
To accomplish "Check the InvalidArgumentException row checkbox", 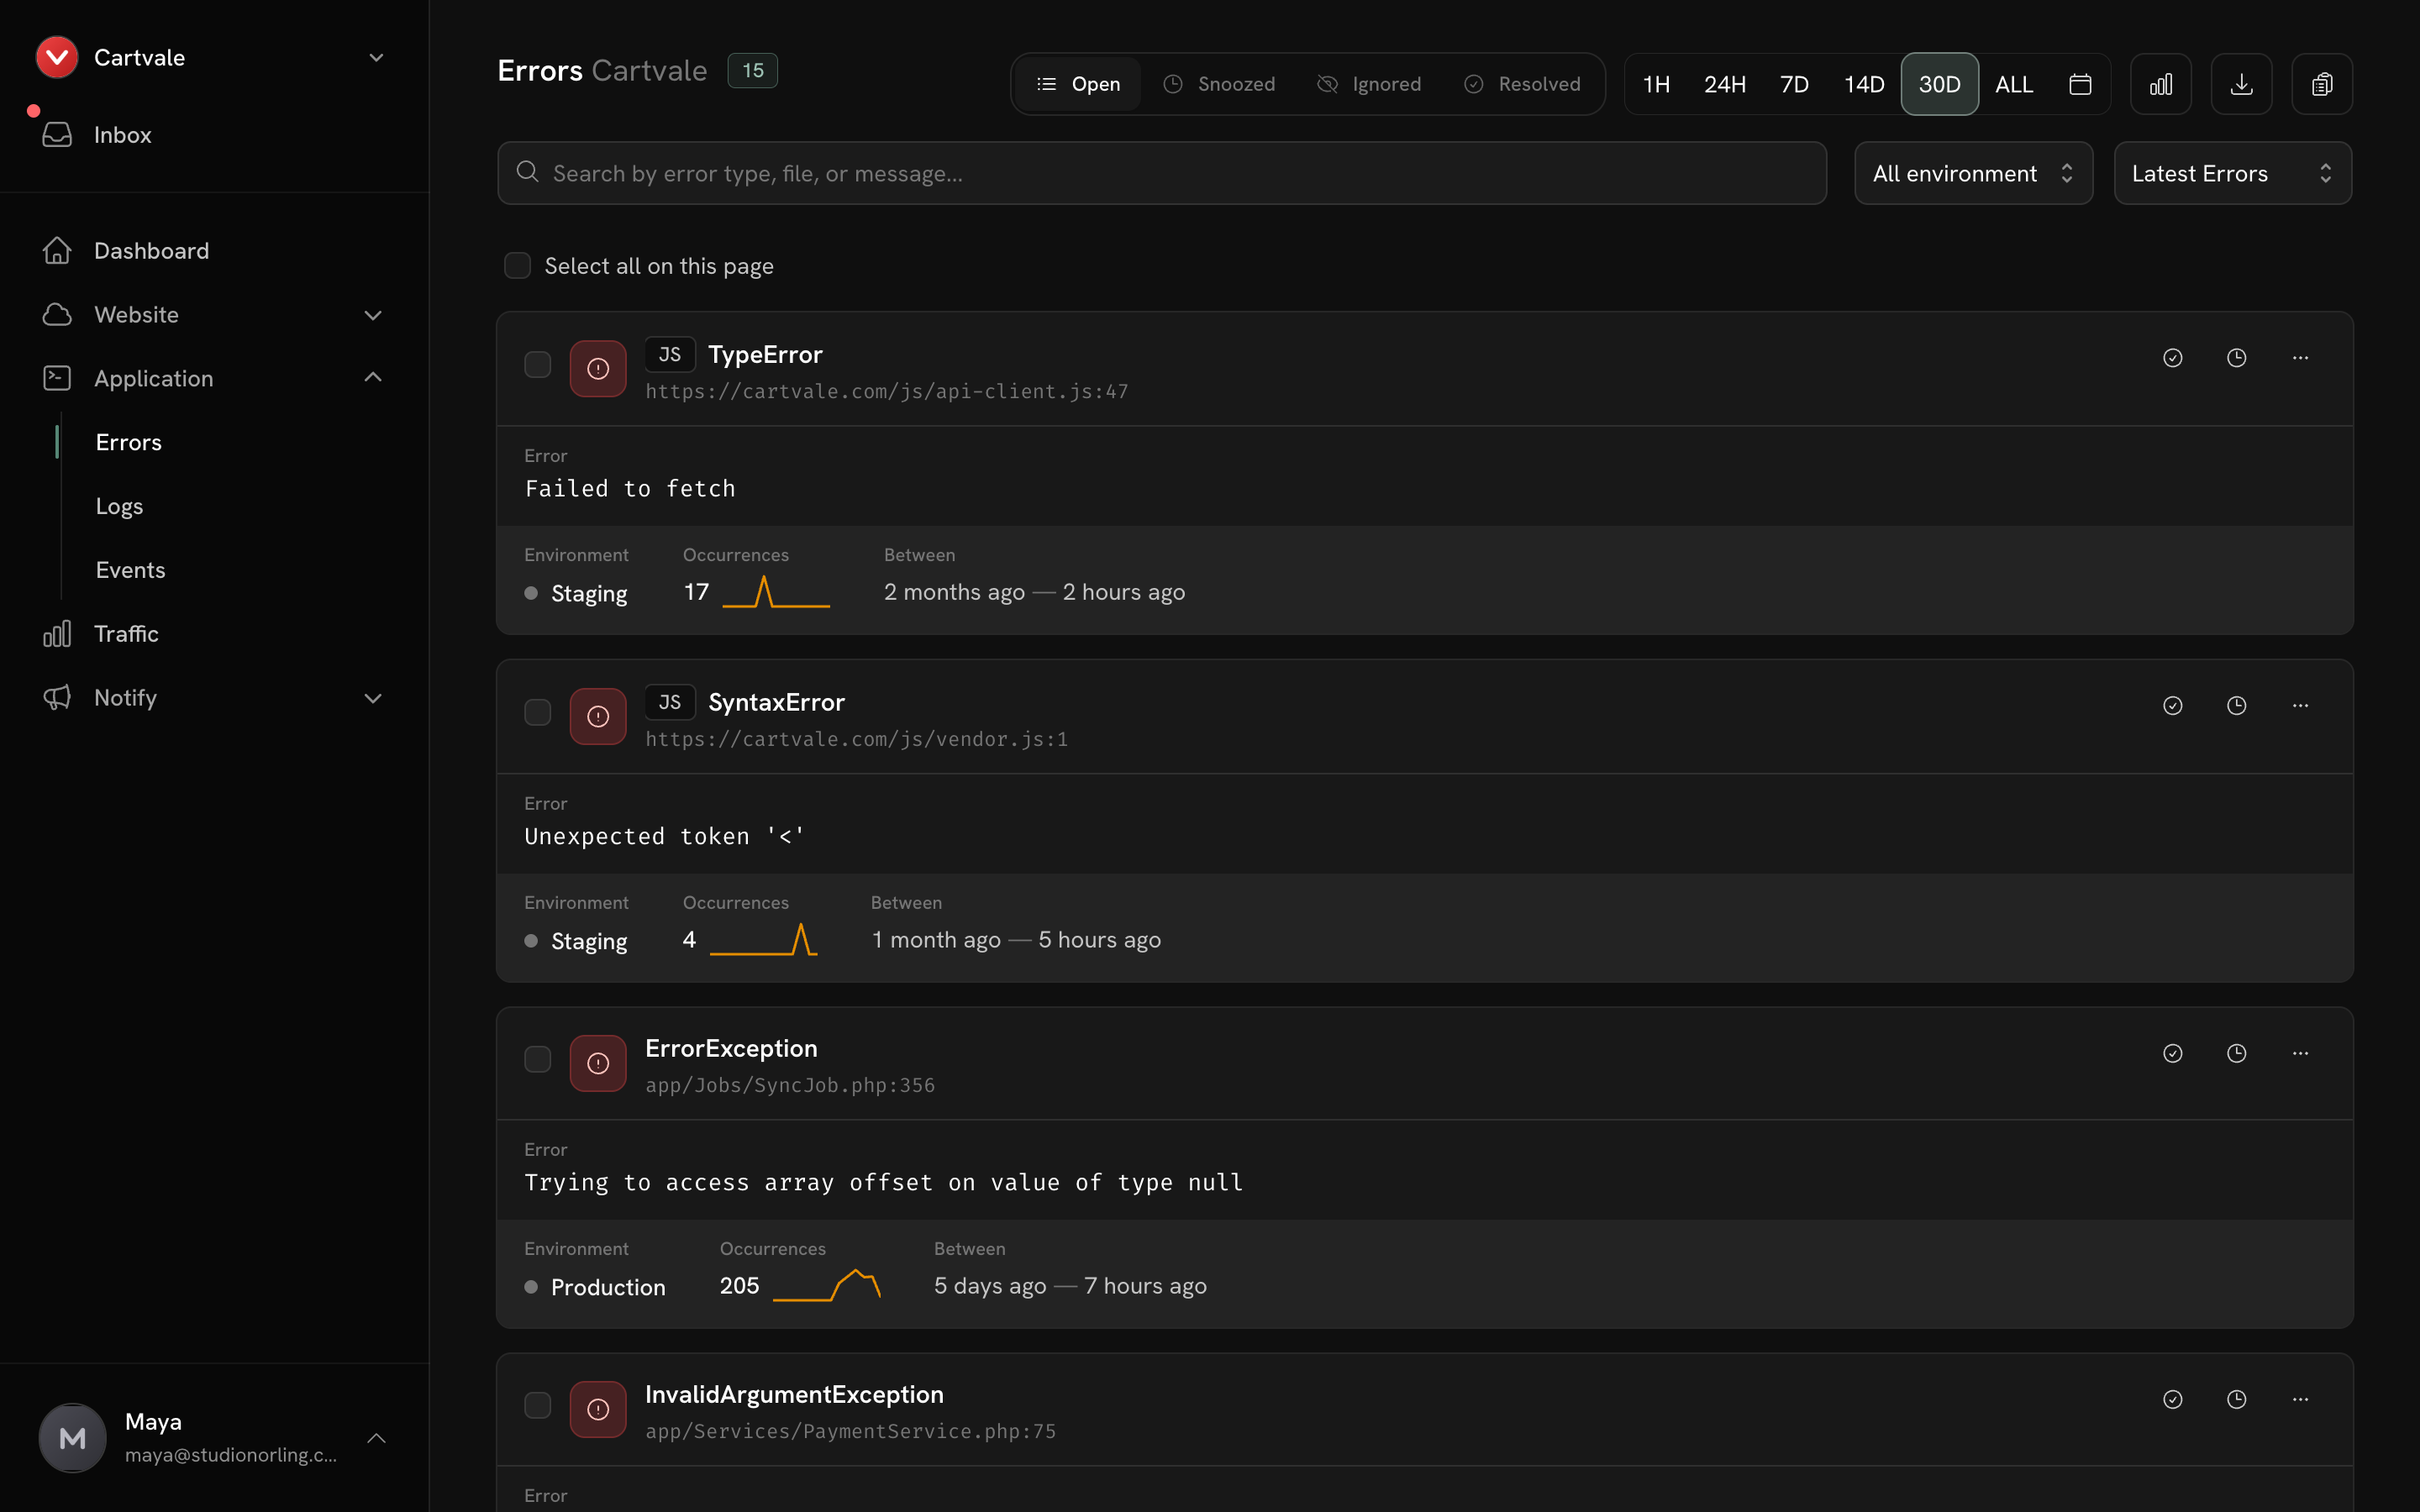I will pyautogui.click(x=538, y=1406).
